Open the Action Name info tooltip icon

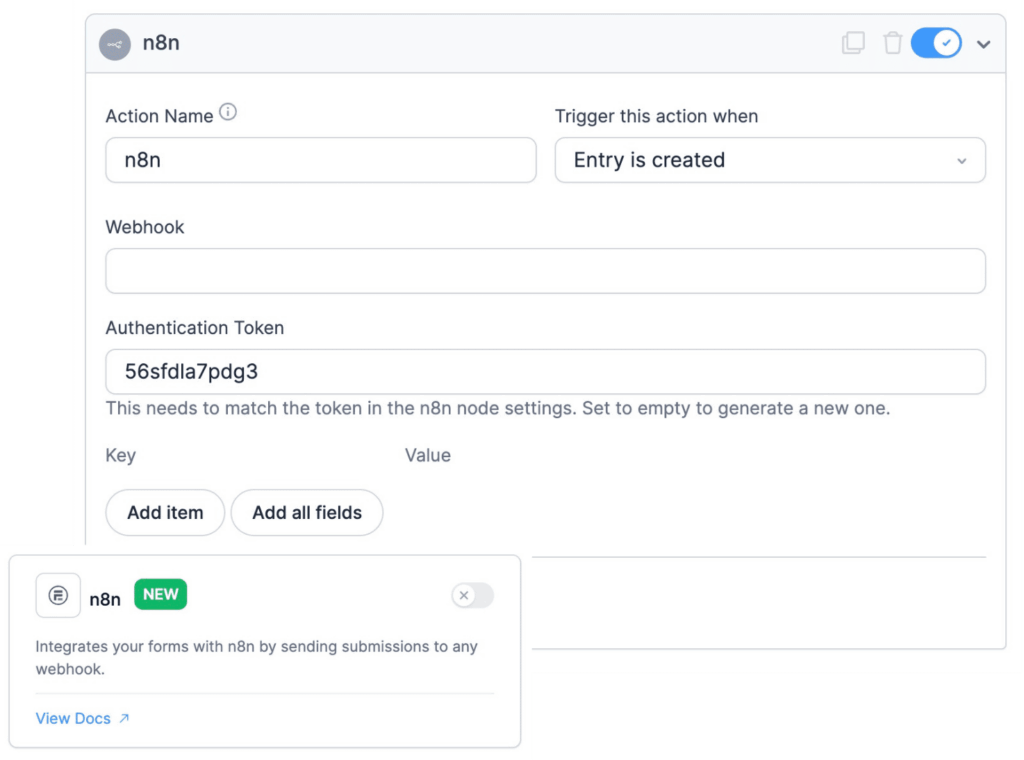click(228, 112)
